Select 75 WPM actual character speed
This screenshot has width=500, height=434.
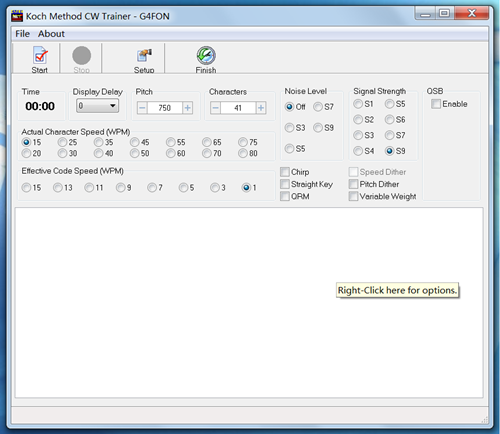[x=243, y=142]
